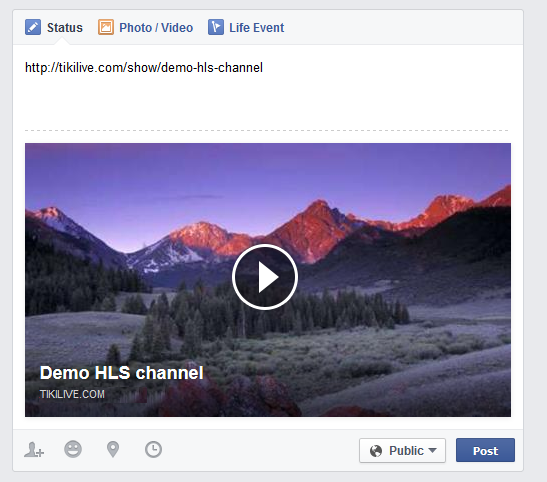The width and height of the screenshot is (547, 482).
Task: Switch to the Photo / Video tab
Action: 145,28
